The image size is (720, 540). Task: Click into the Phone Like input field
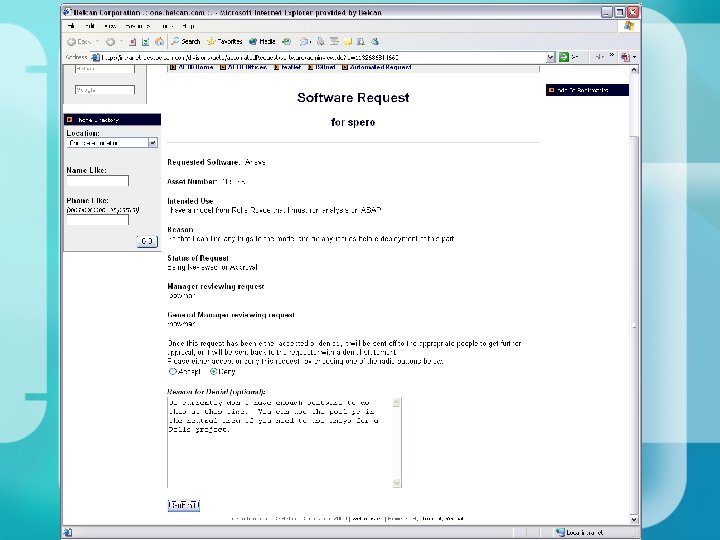click(97, 220)
